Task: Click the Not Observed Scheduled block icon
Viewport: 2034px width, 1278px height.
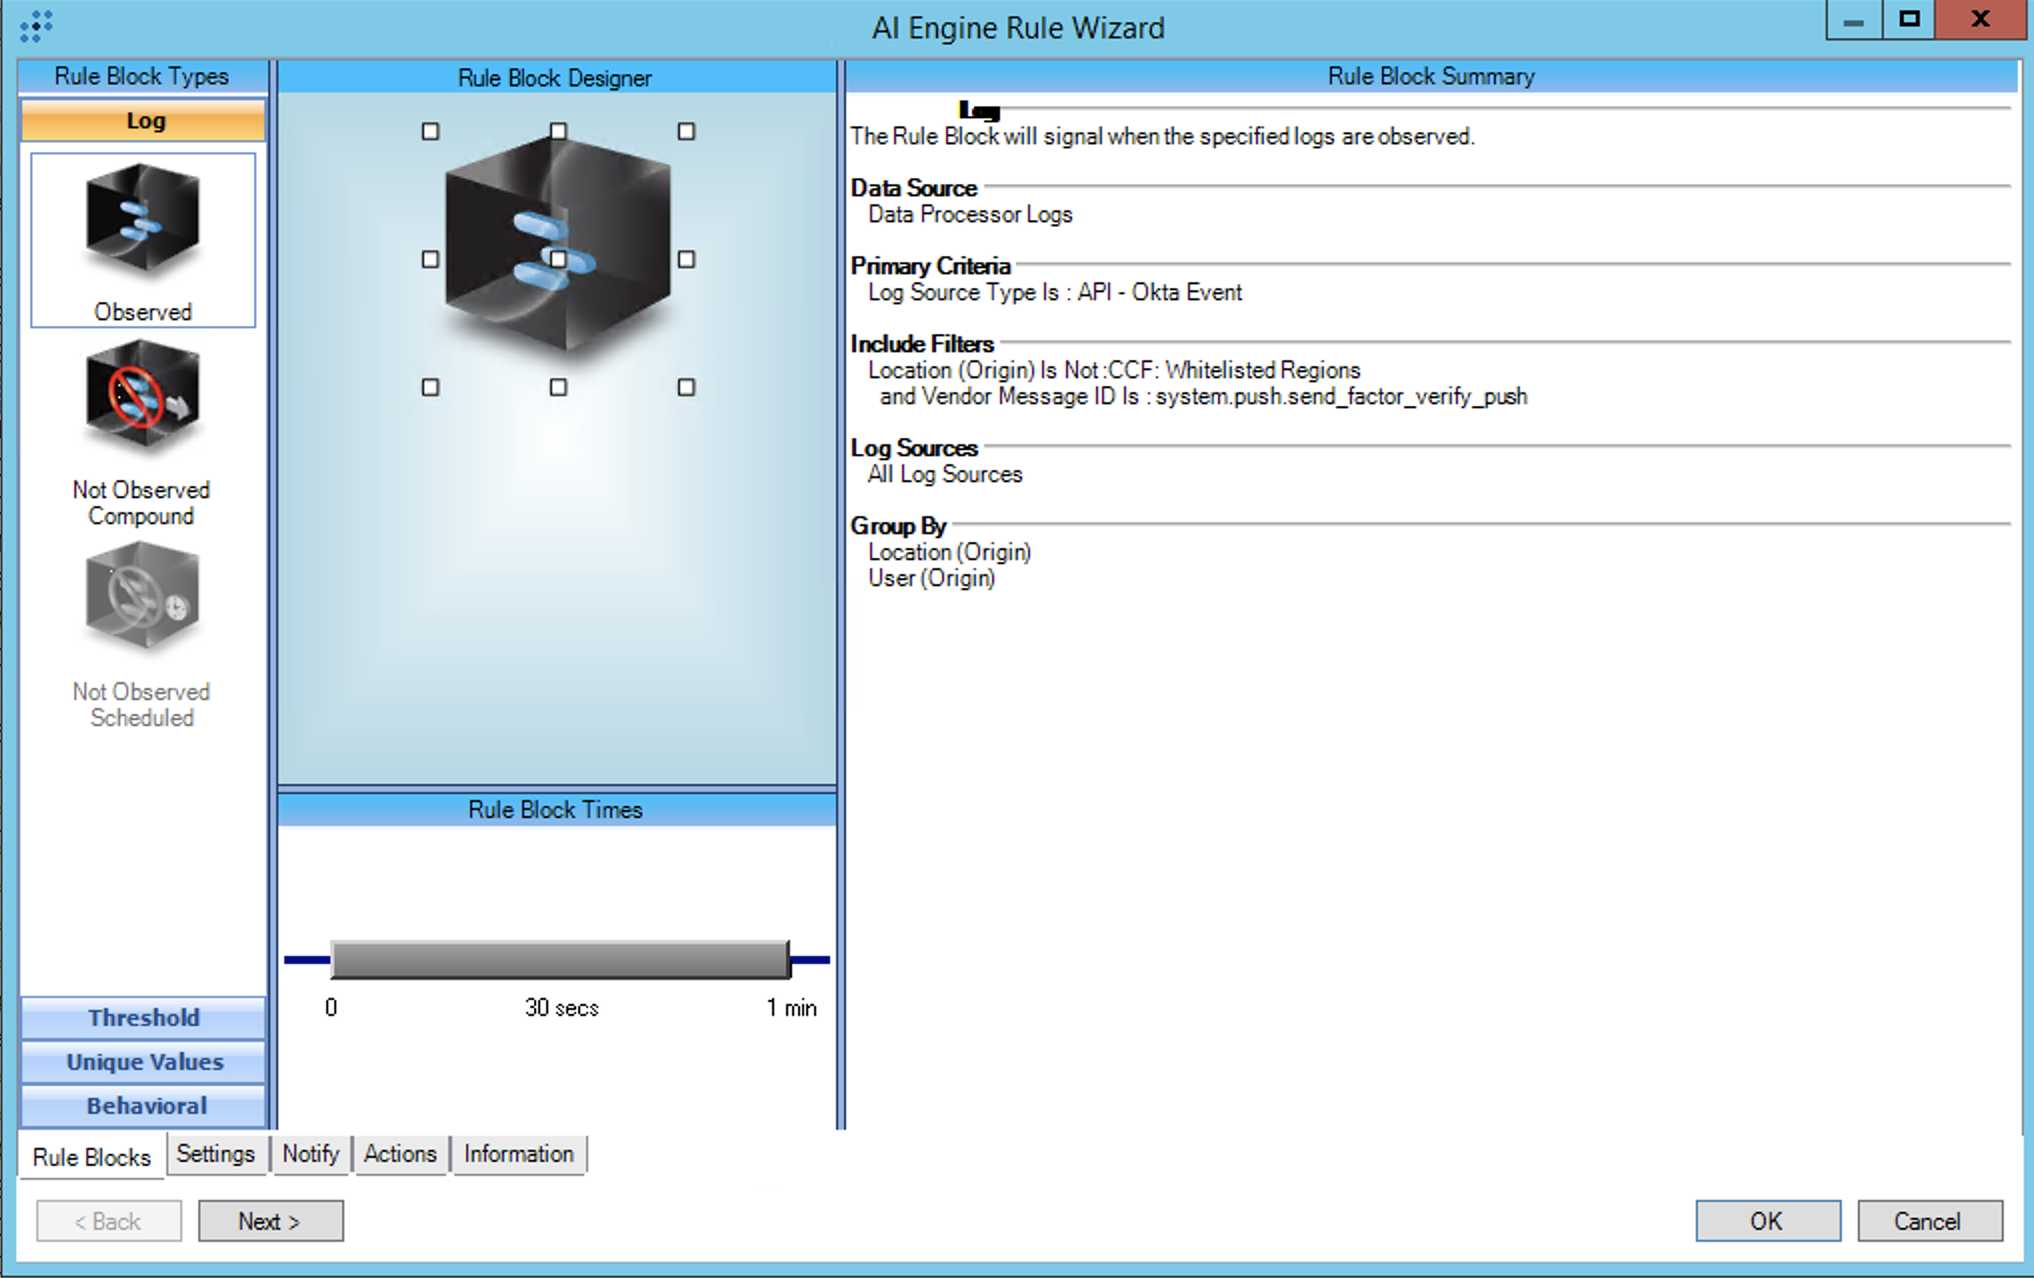Action: point(142,598)
